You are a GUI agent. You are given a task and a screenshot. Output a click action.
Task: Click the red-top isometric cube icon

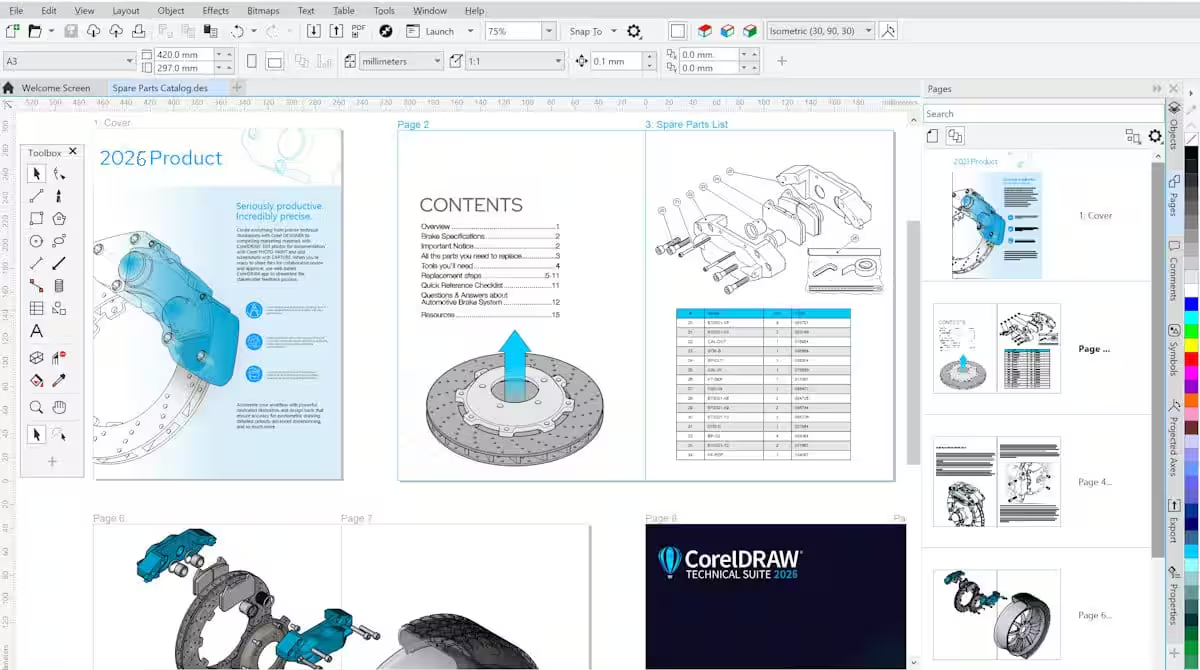coord(705,31)
